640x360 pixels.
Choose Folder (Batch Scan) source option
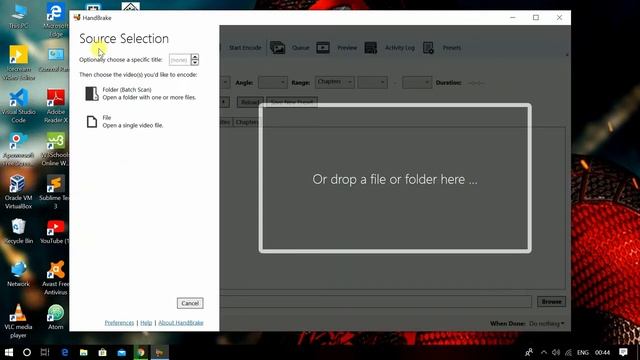[141, 93]
